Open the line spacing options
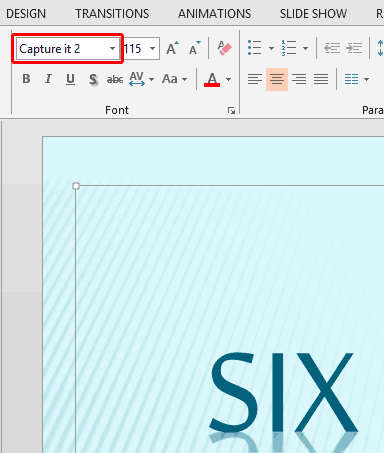This screenshot has height=453, width=384. coord(380,48)
